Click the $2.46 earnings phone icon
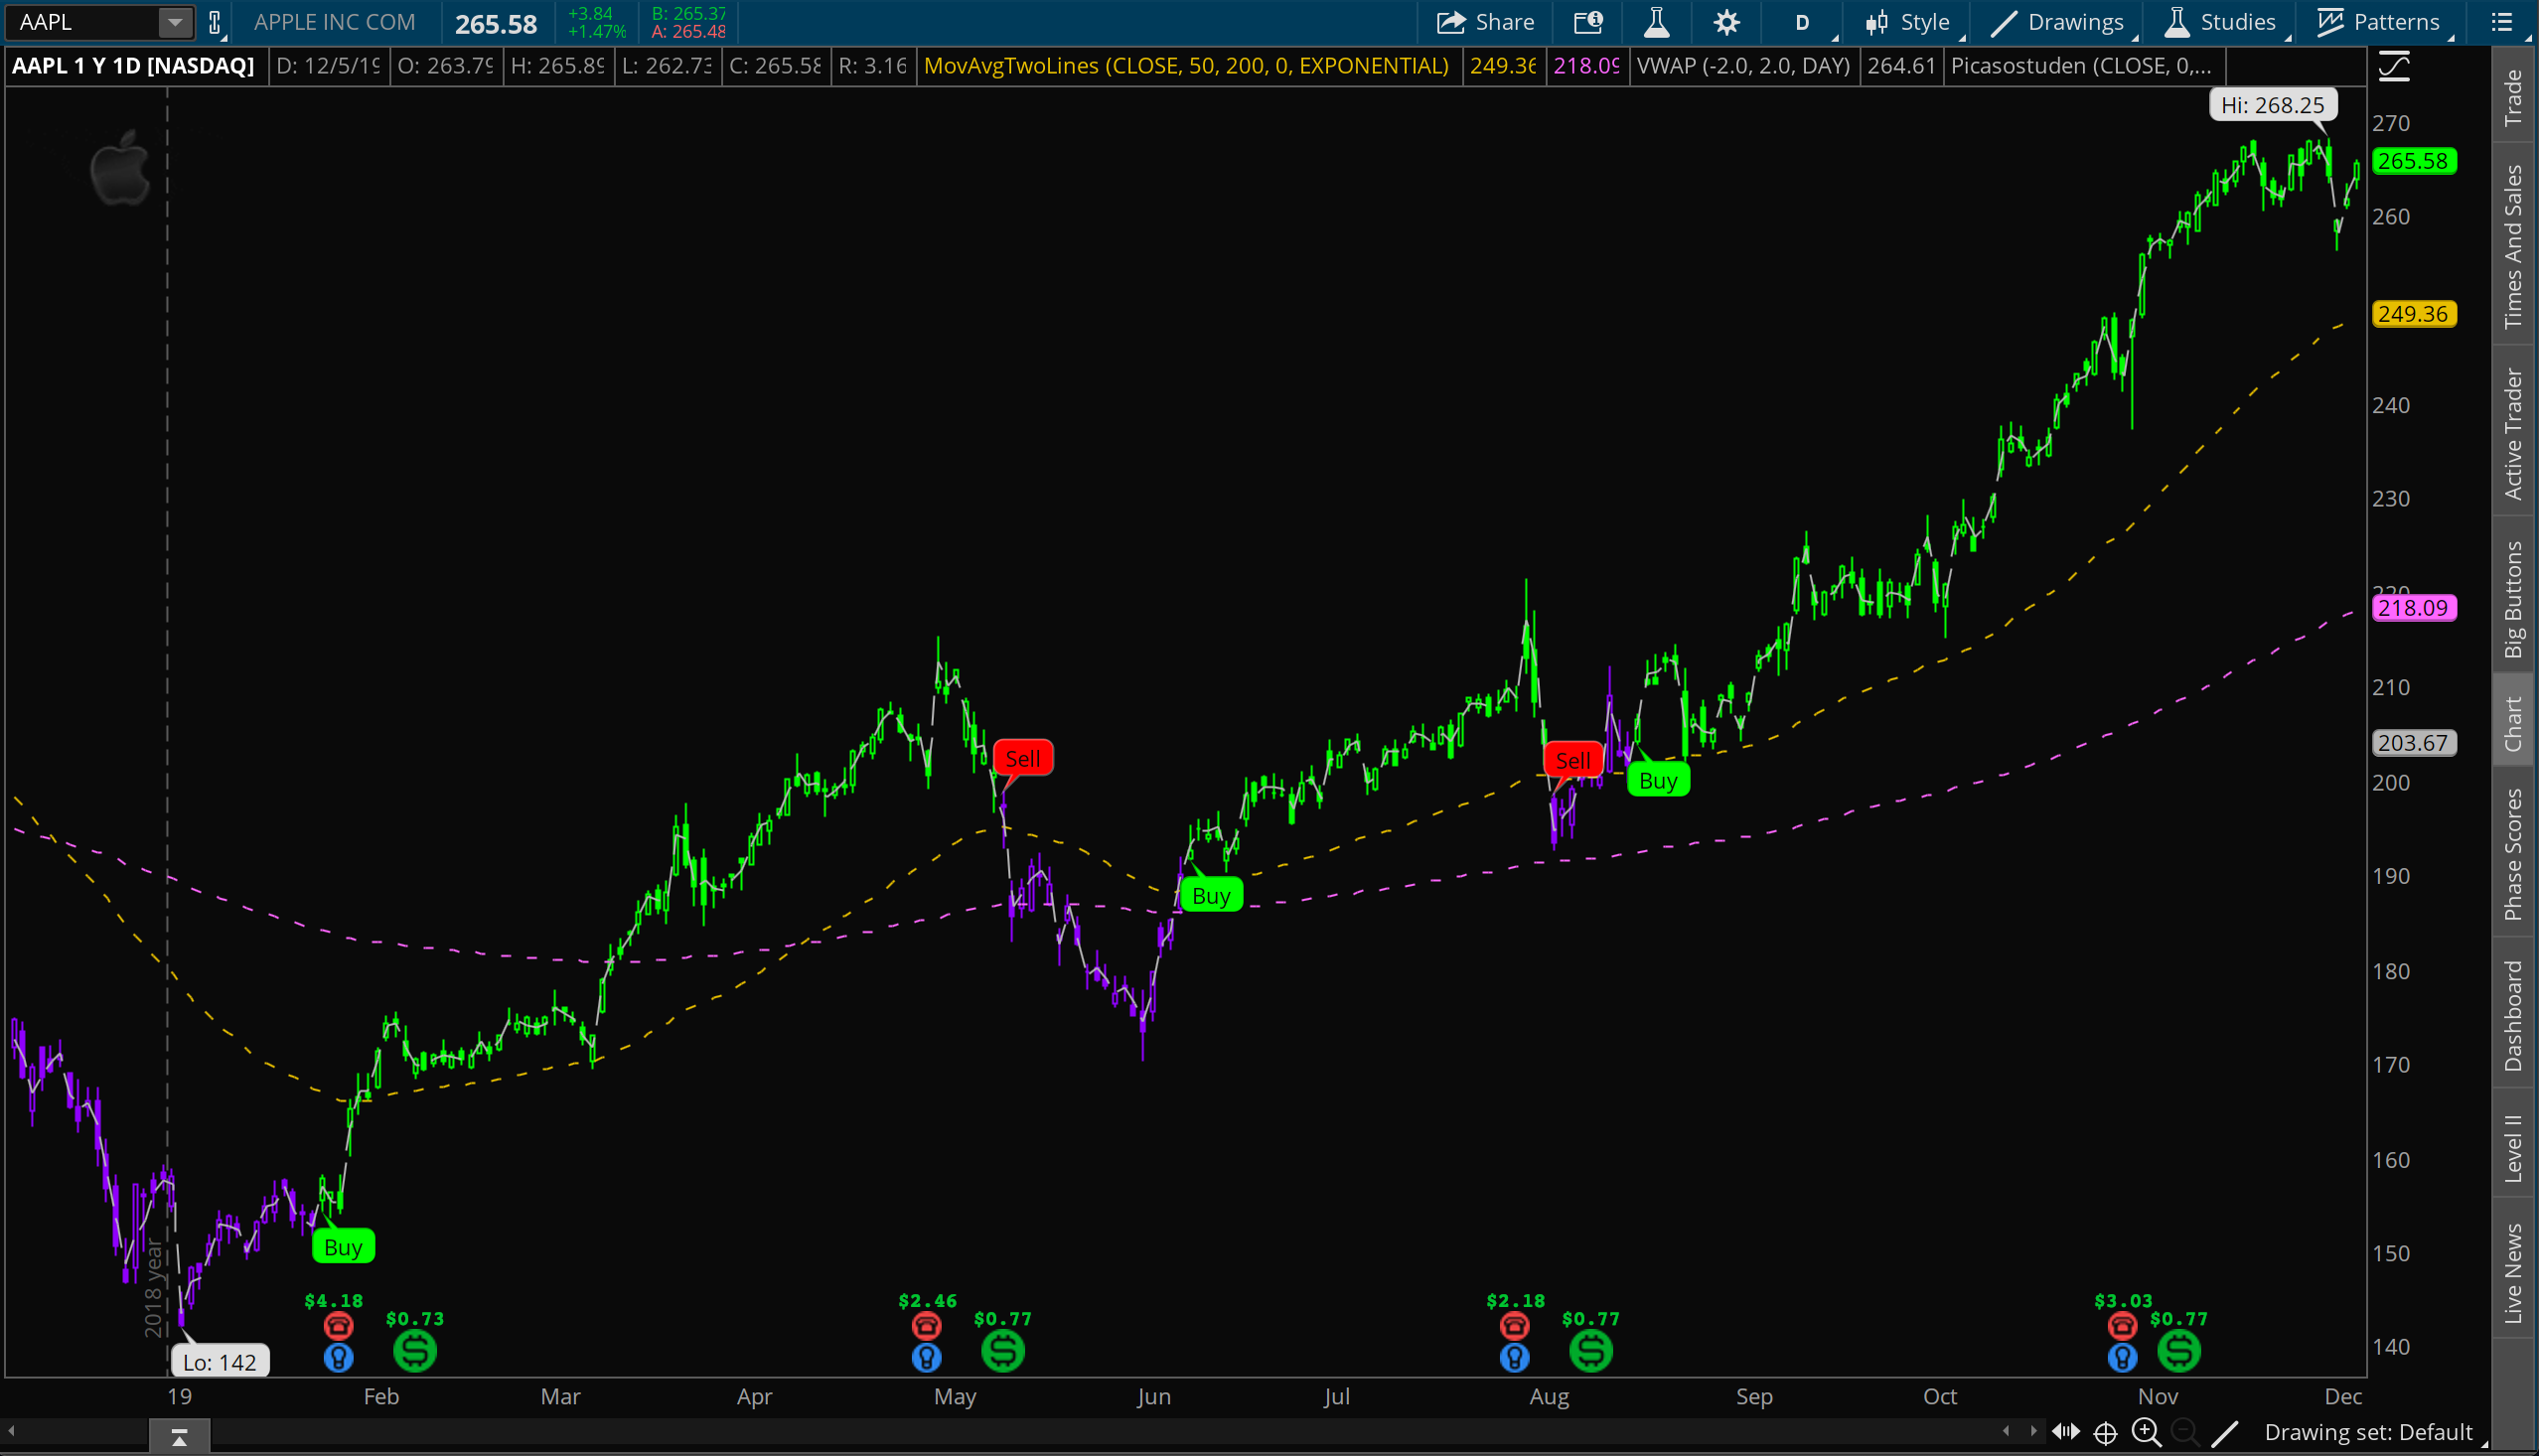The width and height of the screenshot is (2539, 1456). tap(926, 1326)
